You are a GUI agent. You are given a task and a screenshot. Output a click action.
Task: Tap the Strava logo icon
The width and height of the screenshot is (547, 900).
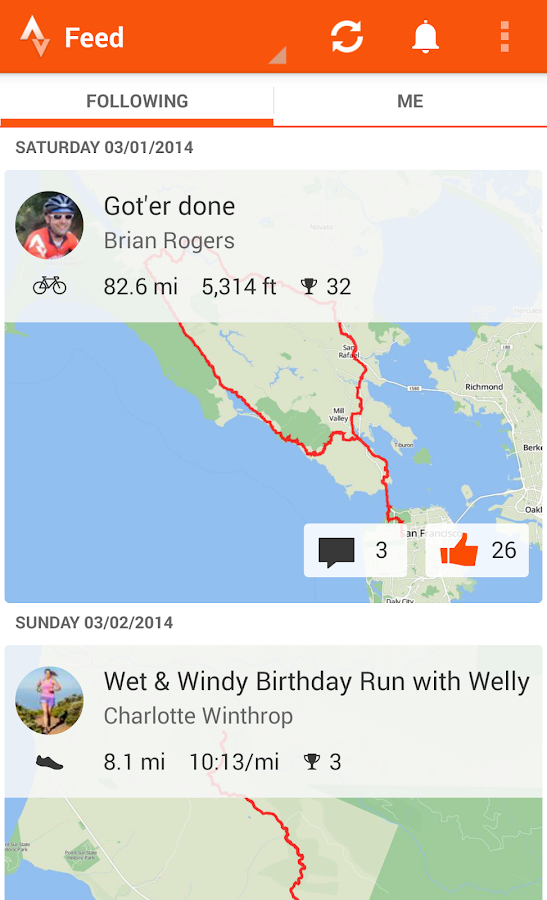click(35, 37)
